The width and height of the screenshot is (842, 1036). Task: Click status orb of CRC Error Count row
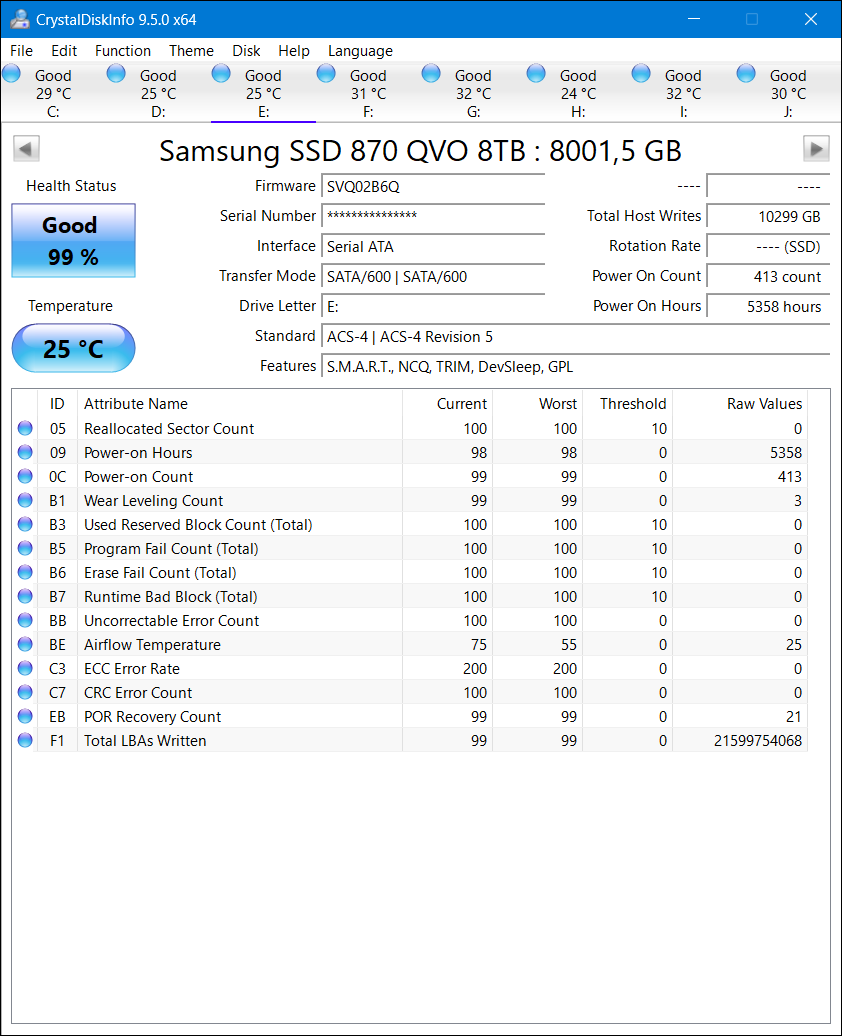(25, 692)
